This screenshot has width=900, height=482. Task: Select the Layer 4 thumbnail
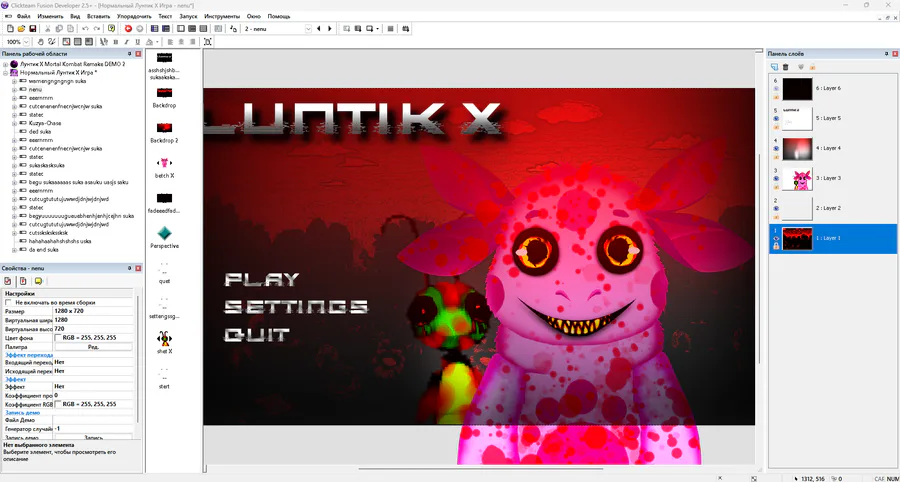(x=797, y=149)
